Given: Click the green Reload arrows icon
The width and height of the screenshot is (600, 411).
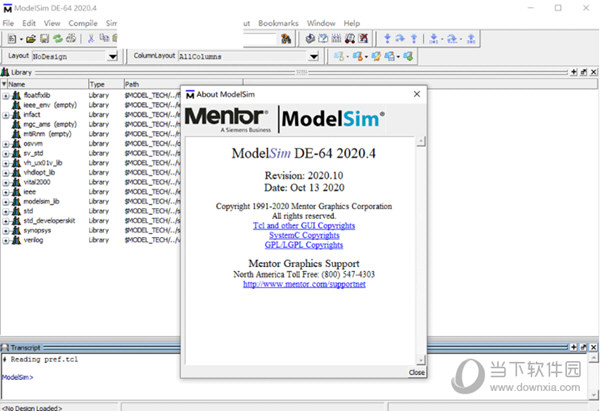Looking at the screenshot, I should [x=58, y=39].
